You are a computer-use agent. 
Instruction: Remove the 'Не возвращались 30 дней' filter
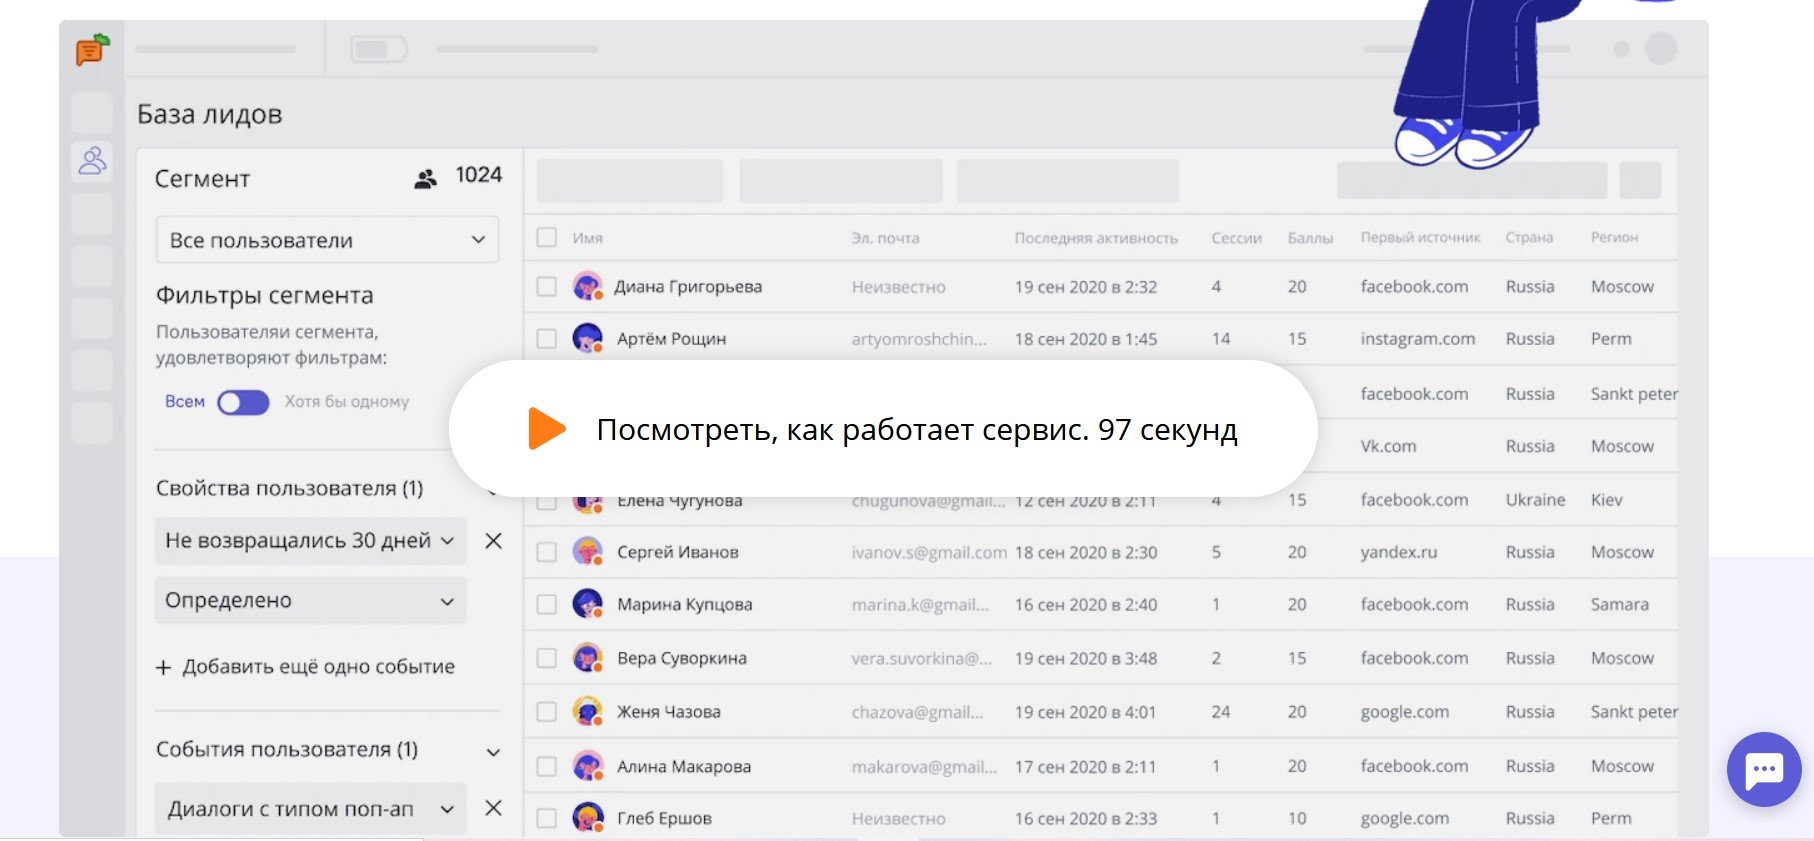coord(493,541)
